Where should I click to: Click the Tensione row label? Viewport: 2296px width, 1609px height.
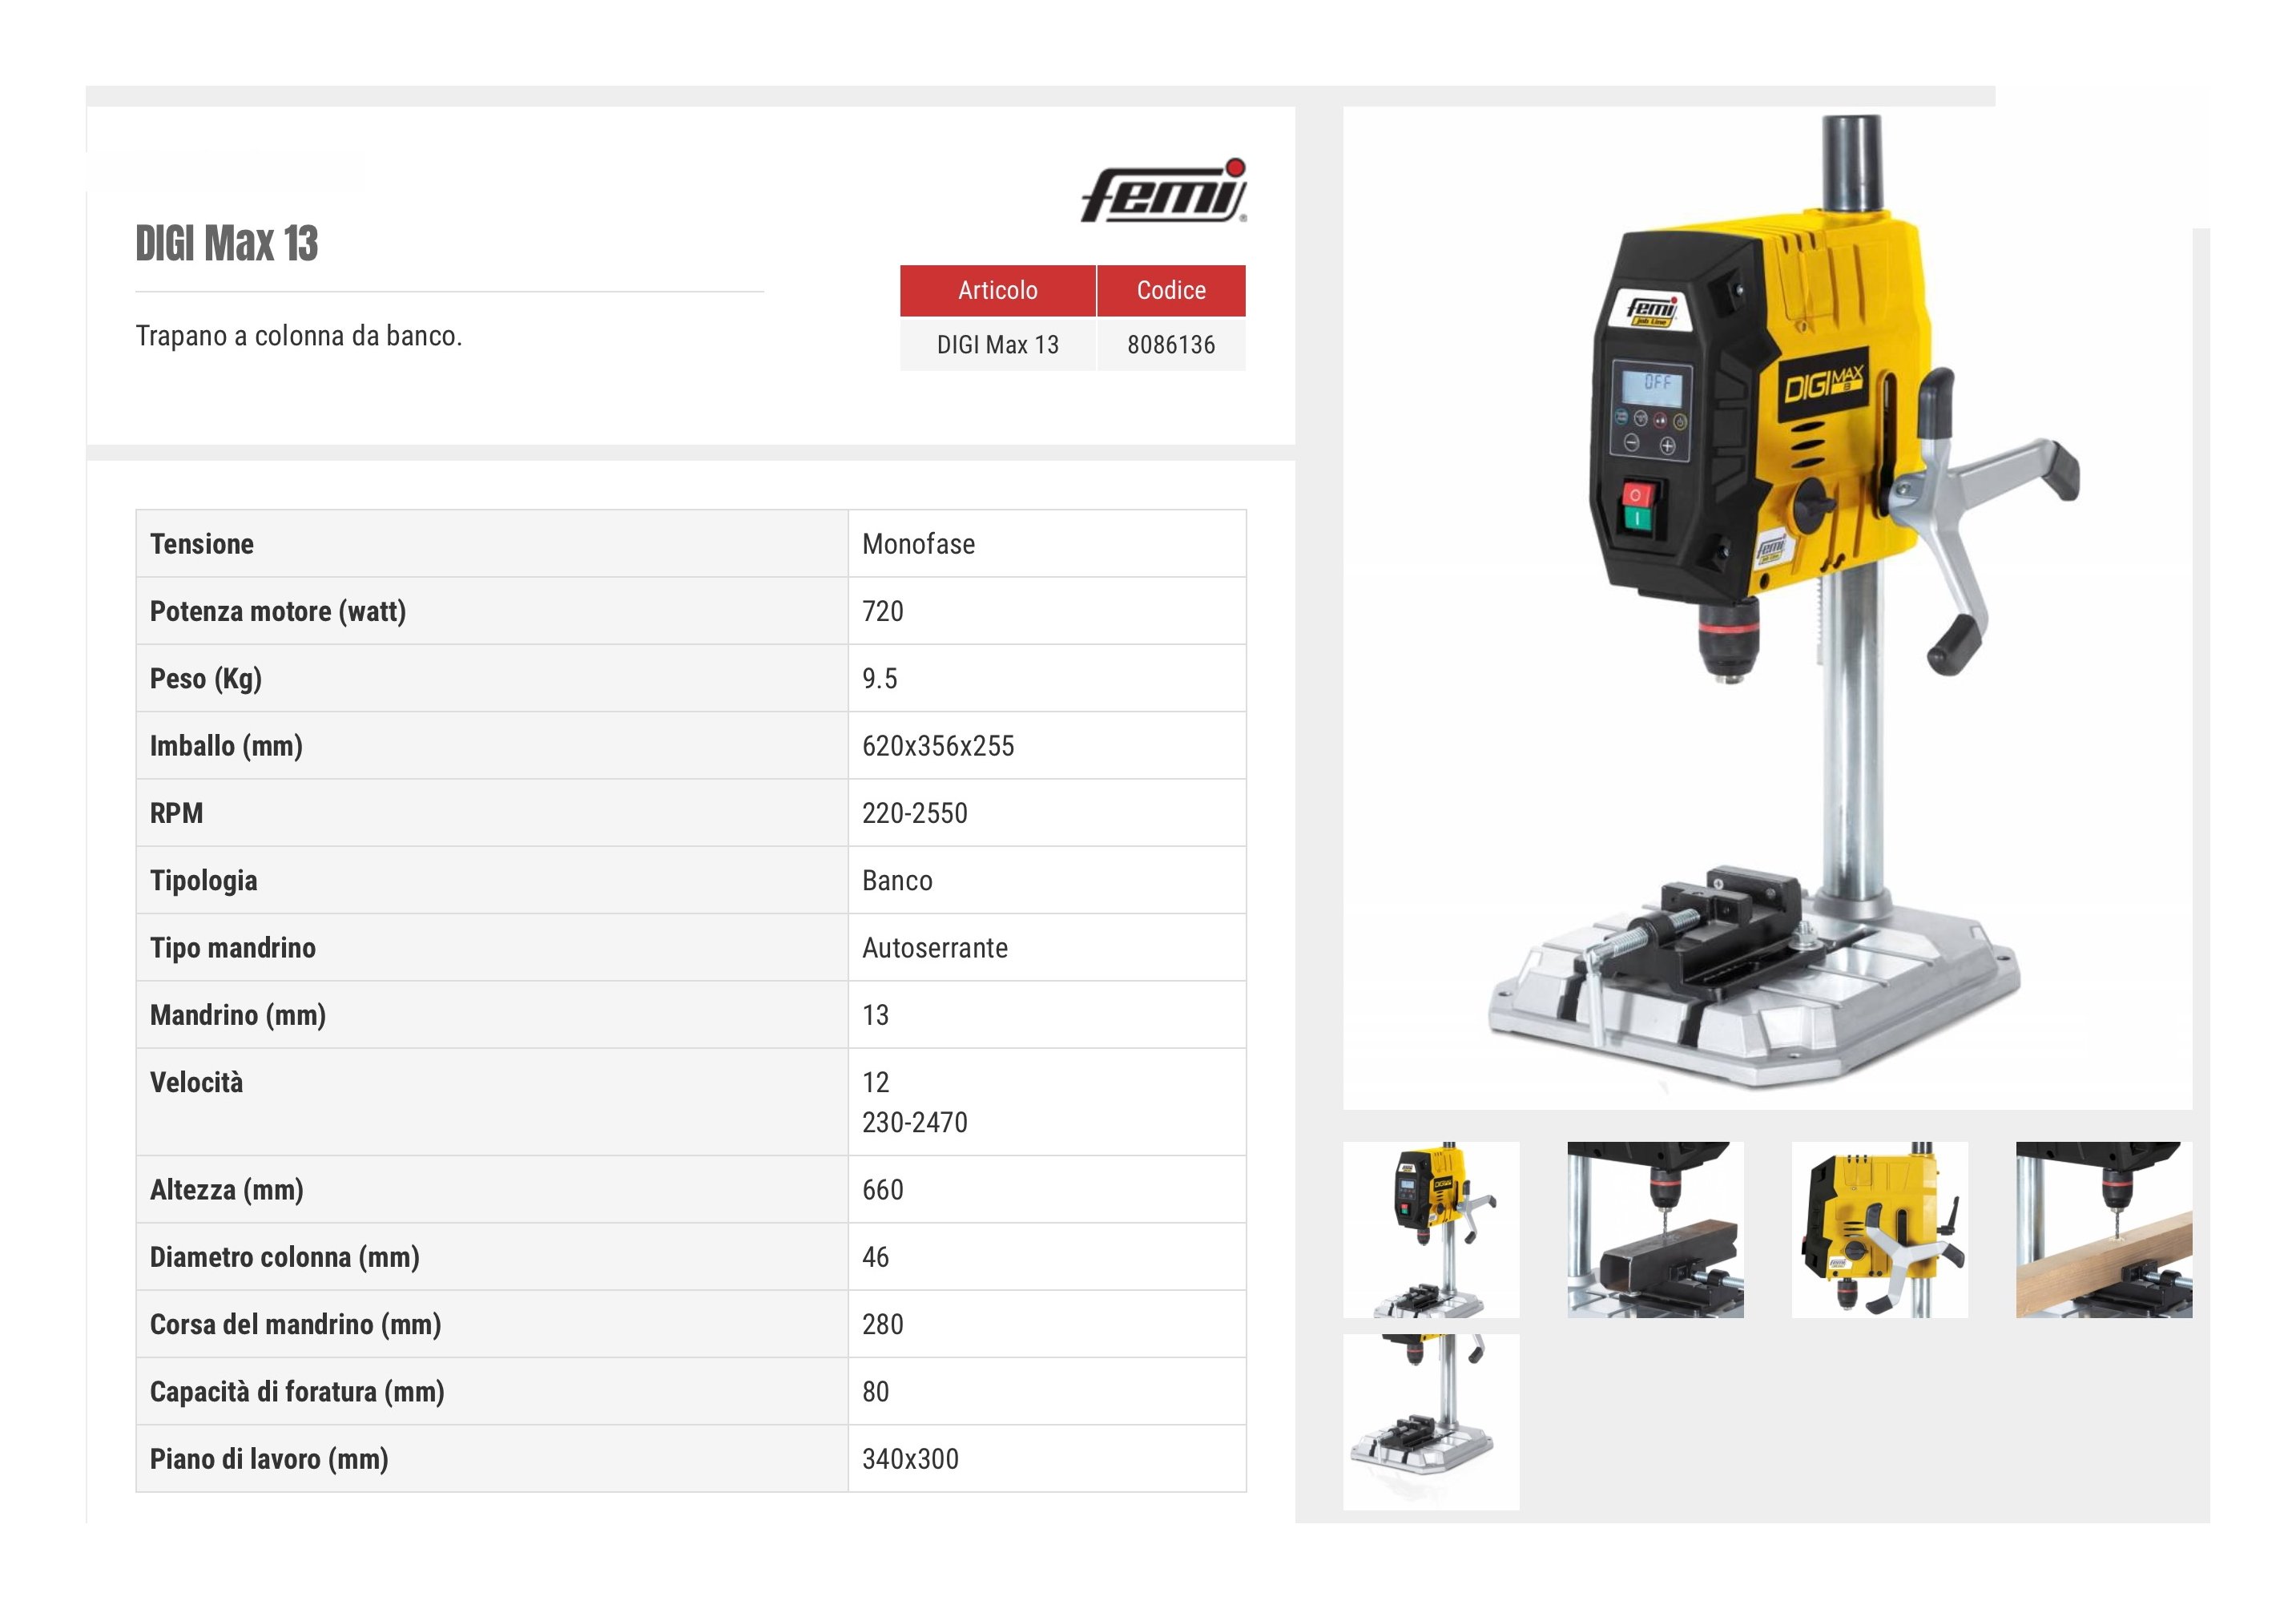pos(202,544)
